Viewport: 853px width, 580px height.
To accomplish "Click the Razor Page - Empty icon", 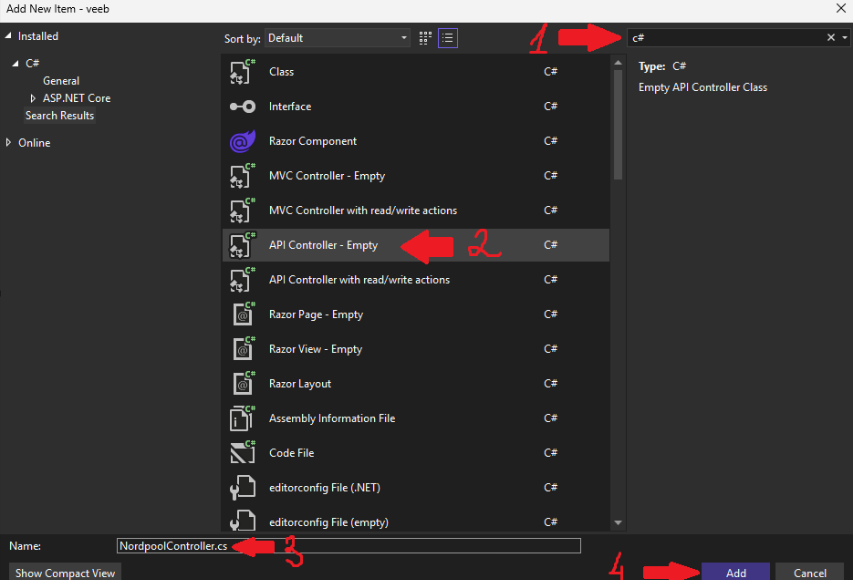I will tap(243, 315).
